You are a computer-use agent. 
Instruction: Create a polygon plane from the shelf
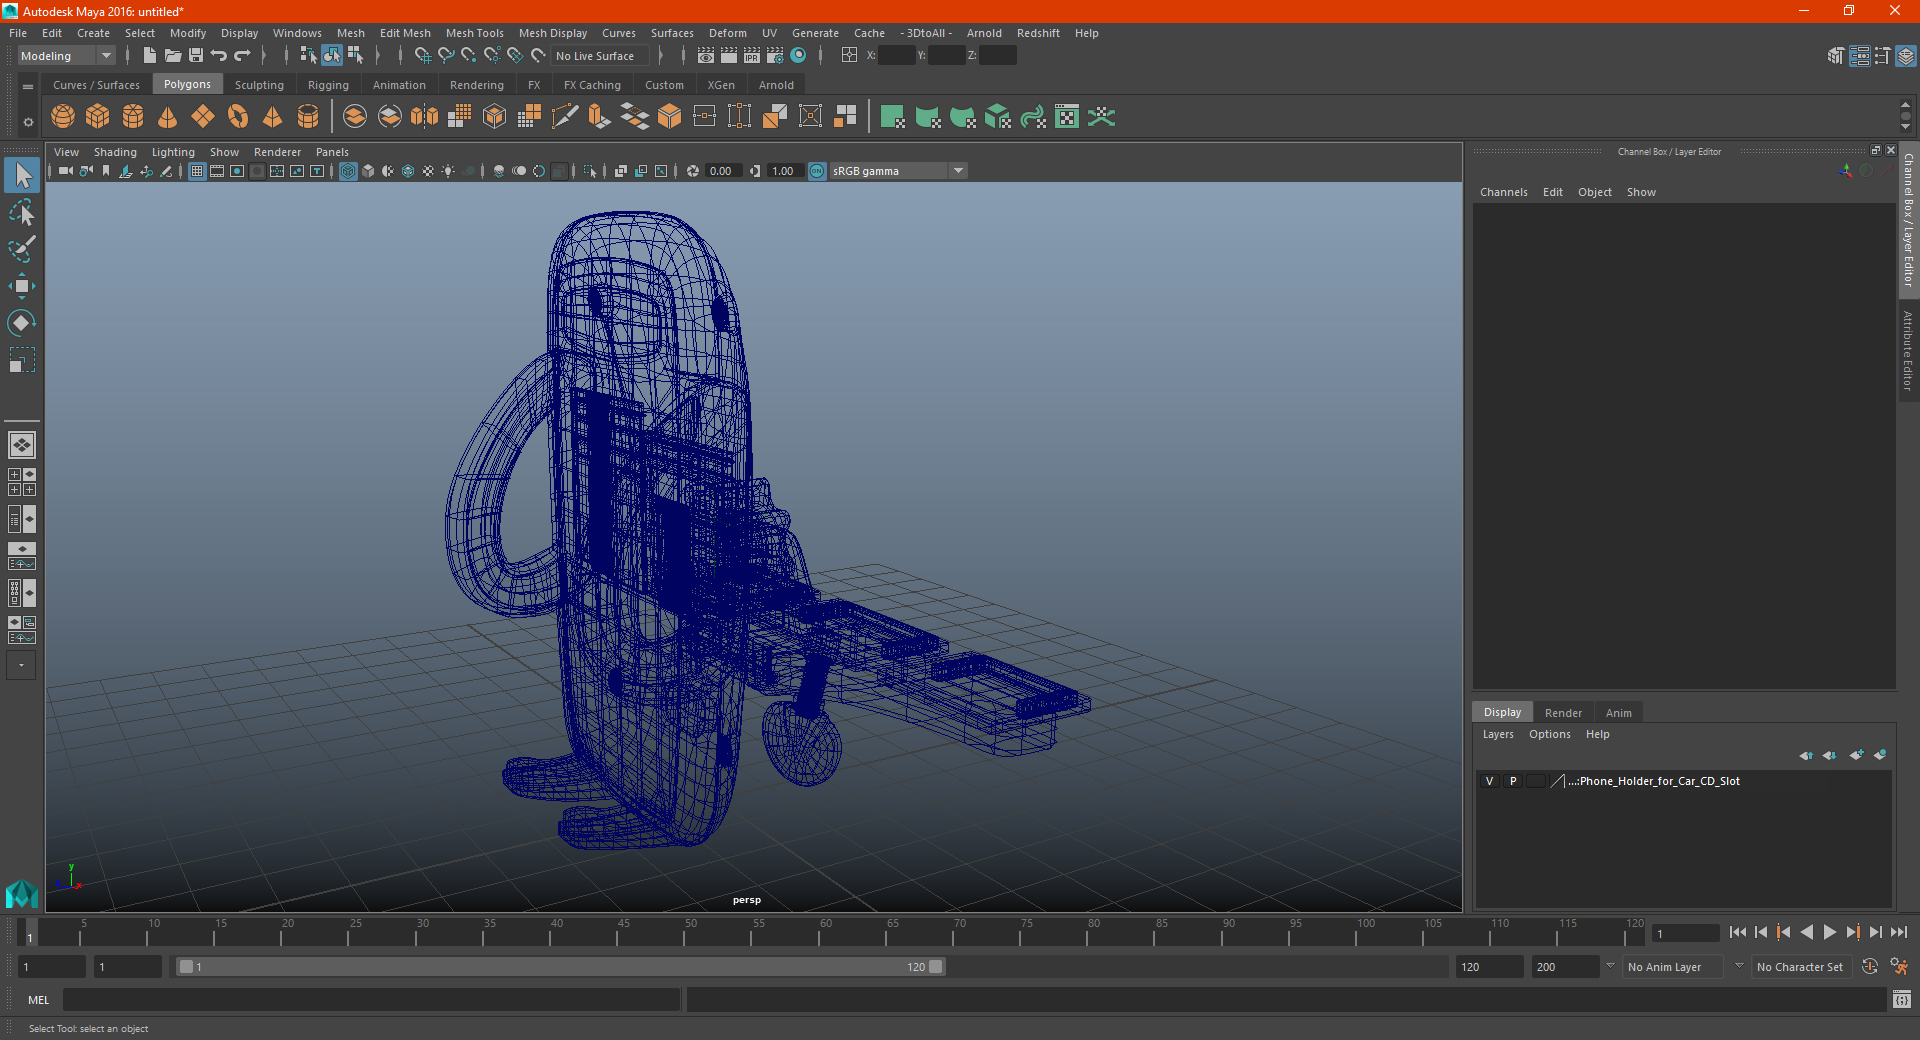[203, 117]
